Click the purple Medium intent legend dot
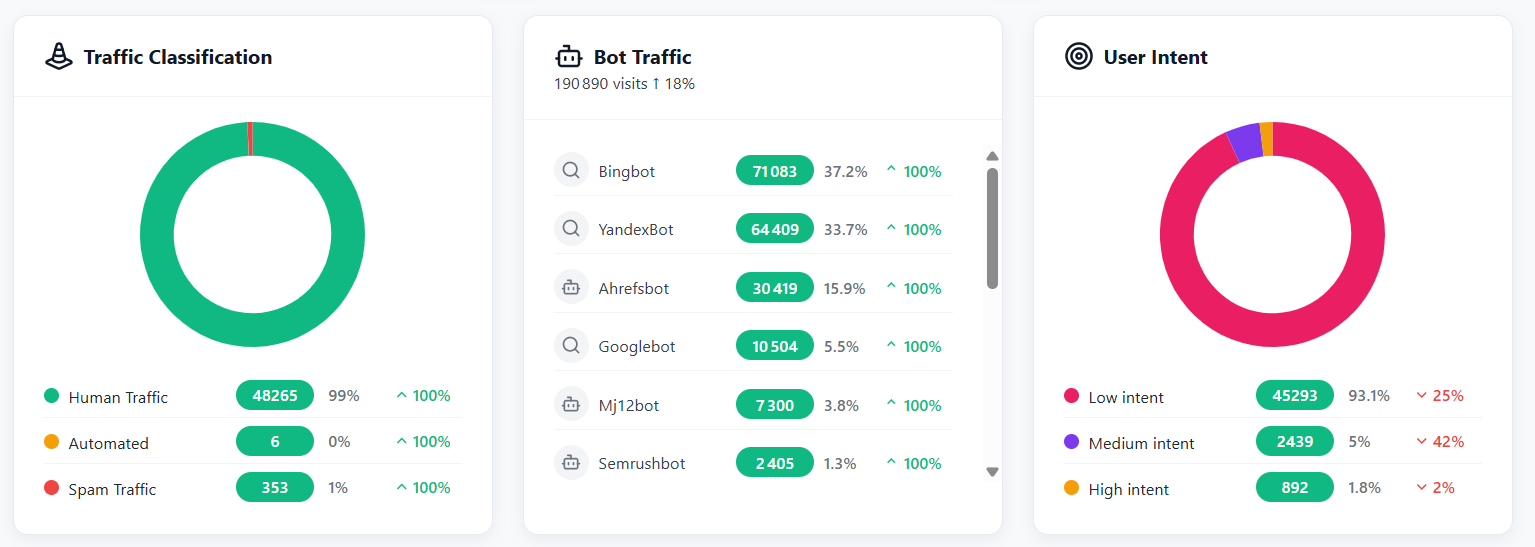The width and height of the screenshot is (1535, 547). click(x=1072, y=442)
